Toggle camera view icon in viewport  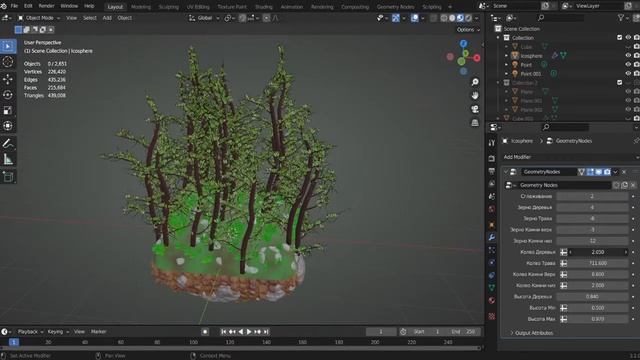pos(475,109)
